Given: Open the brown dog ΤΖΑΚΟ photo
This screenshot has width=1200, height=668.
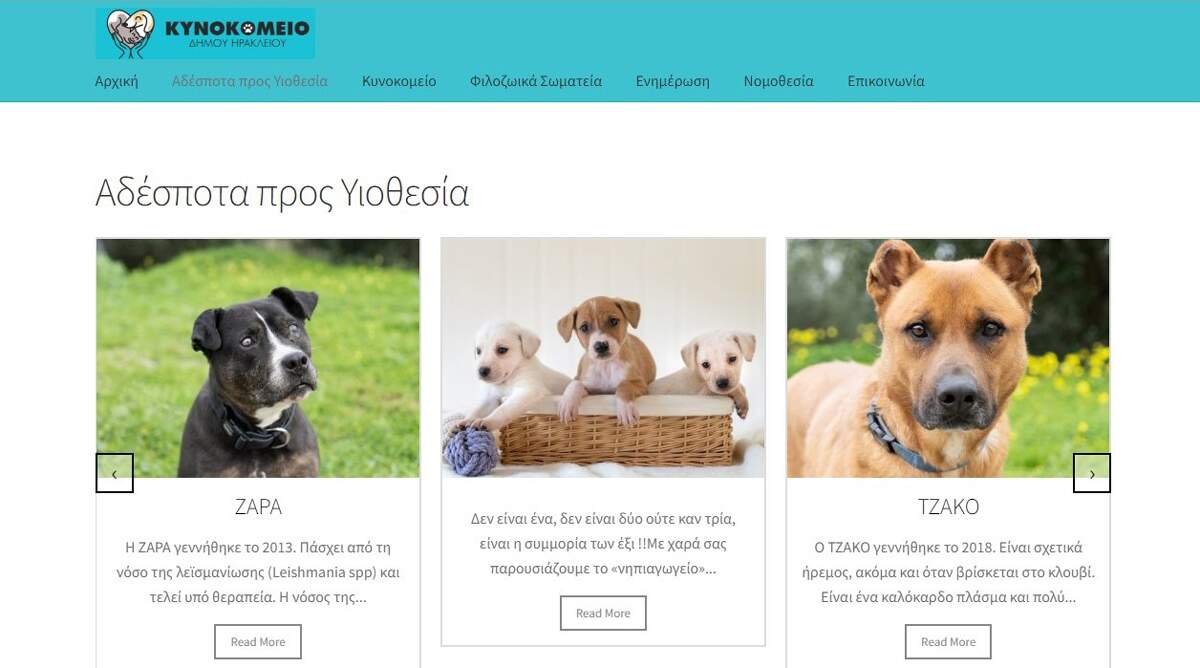Looking at the screenshot, I should pos(948,358).
